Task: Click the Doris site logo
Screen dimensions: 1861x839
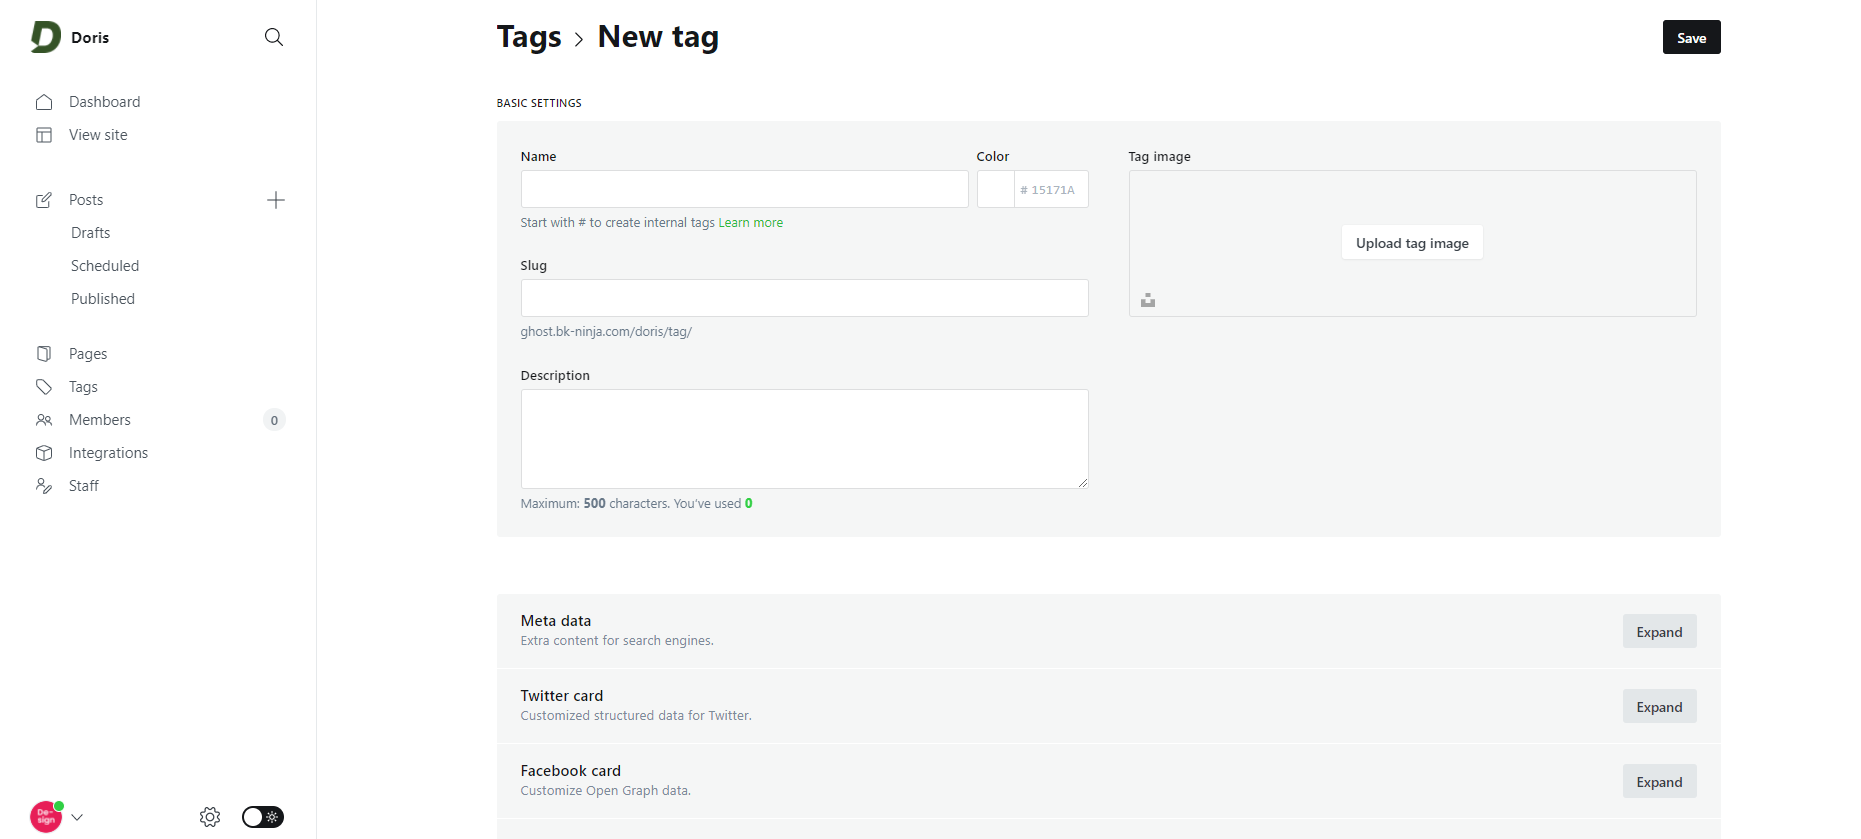Action: coord(46,37)
